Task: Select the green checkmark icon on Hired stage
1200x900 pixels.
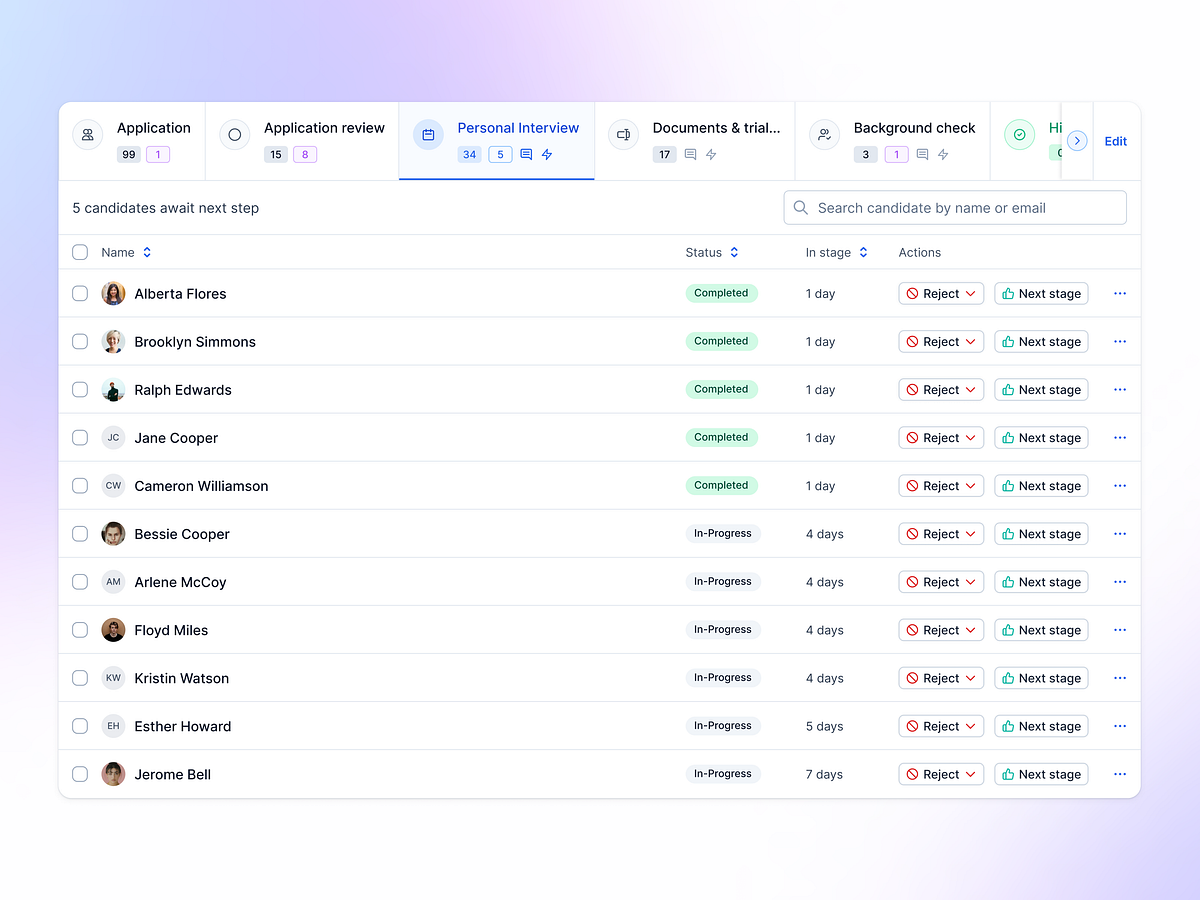Action: point(1019,133)
